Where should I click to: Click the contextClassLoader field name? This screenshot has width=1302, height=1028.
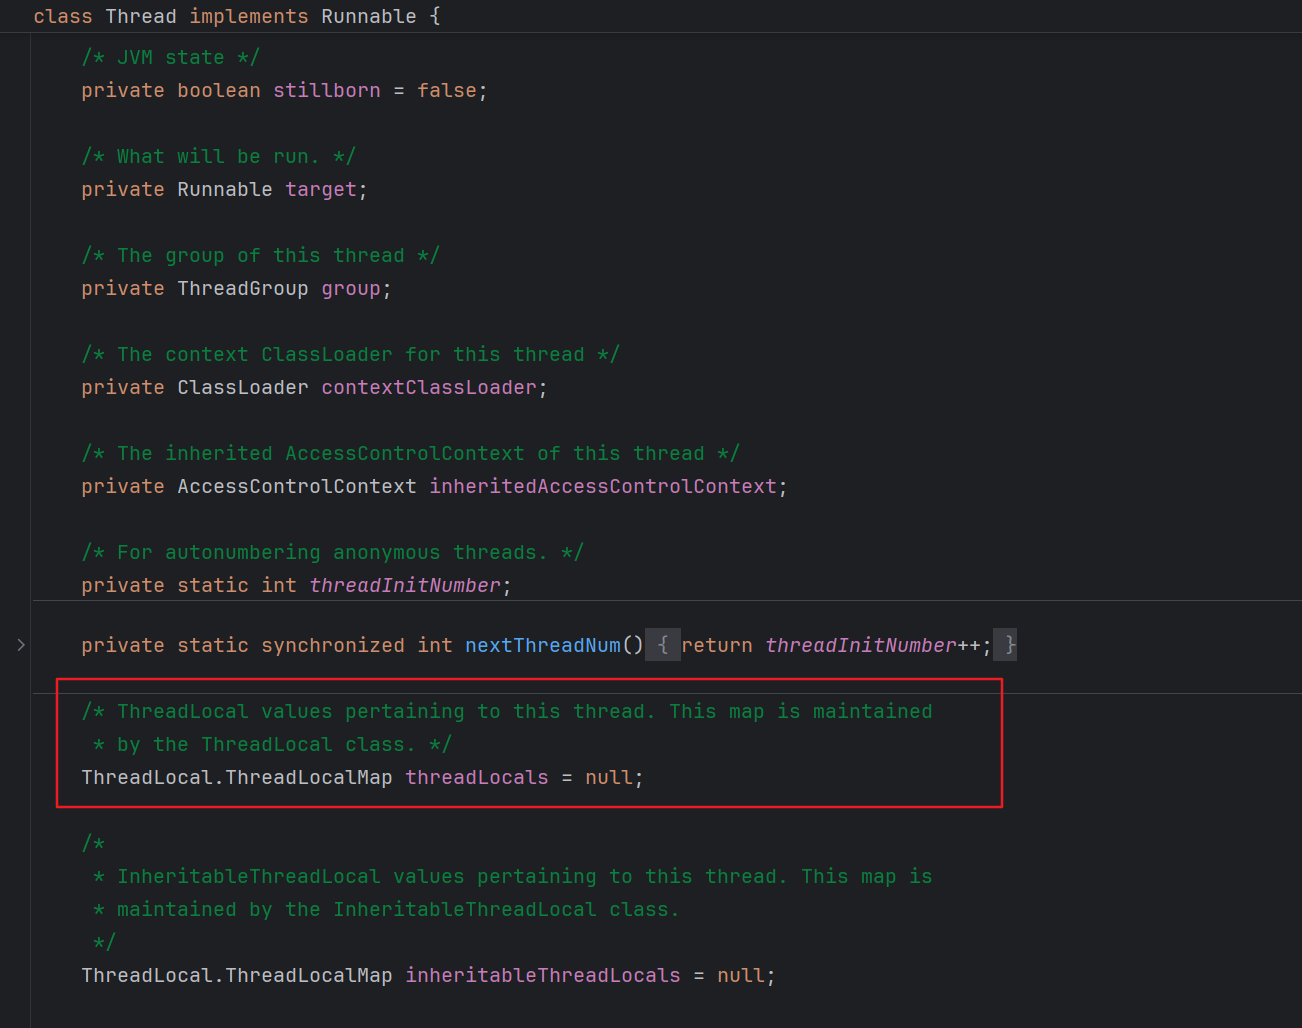(x=428, y=387)
